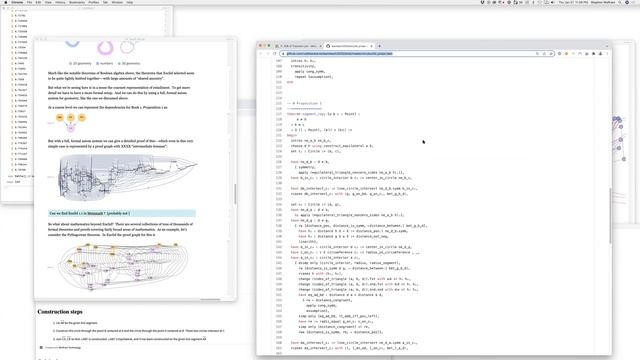Click the notebook horizontal scrollbar at bottom
Screen dimensions: 640x360
click(210, 300)
